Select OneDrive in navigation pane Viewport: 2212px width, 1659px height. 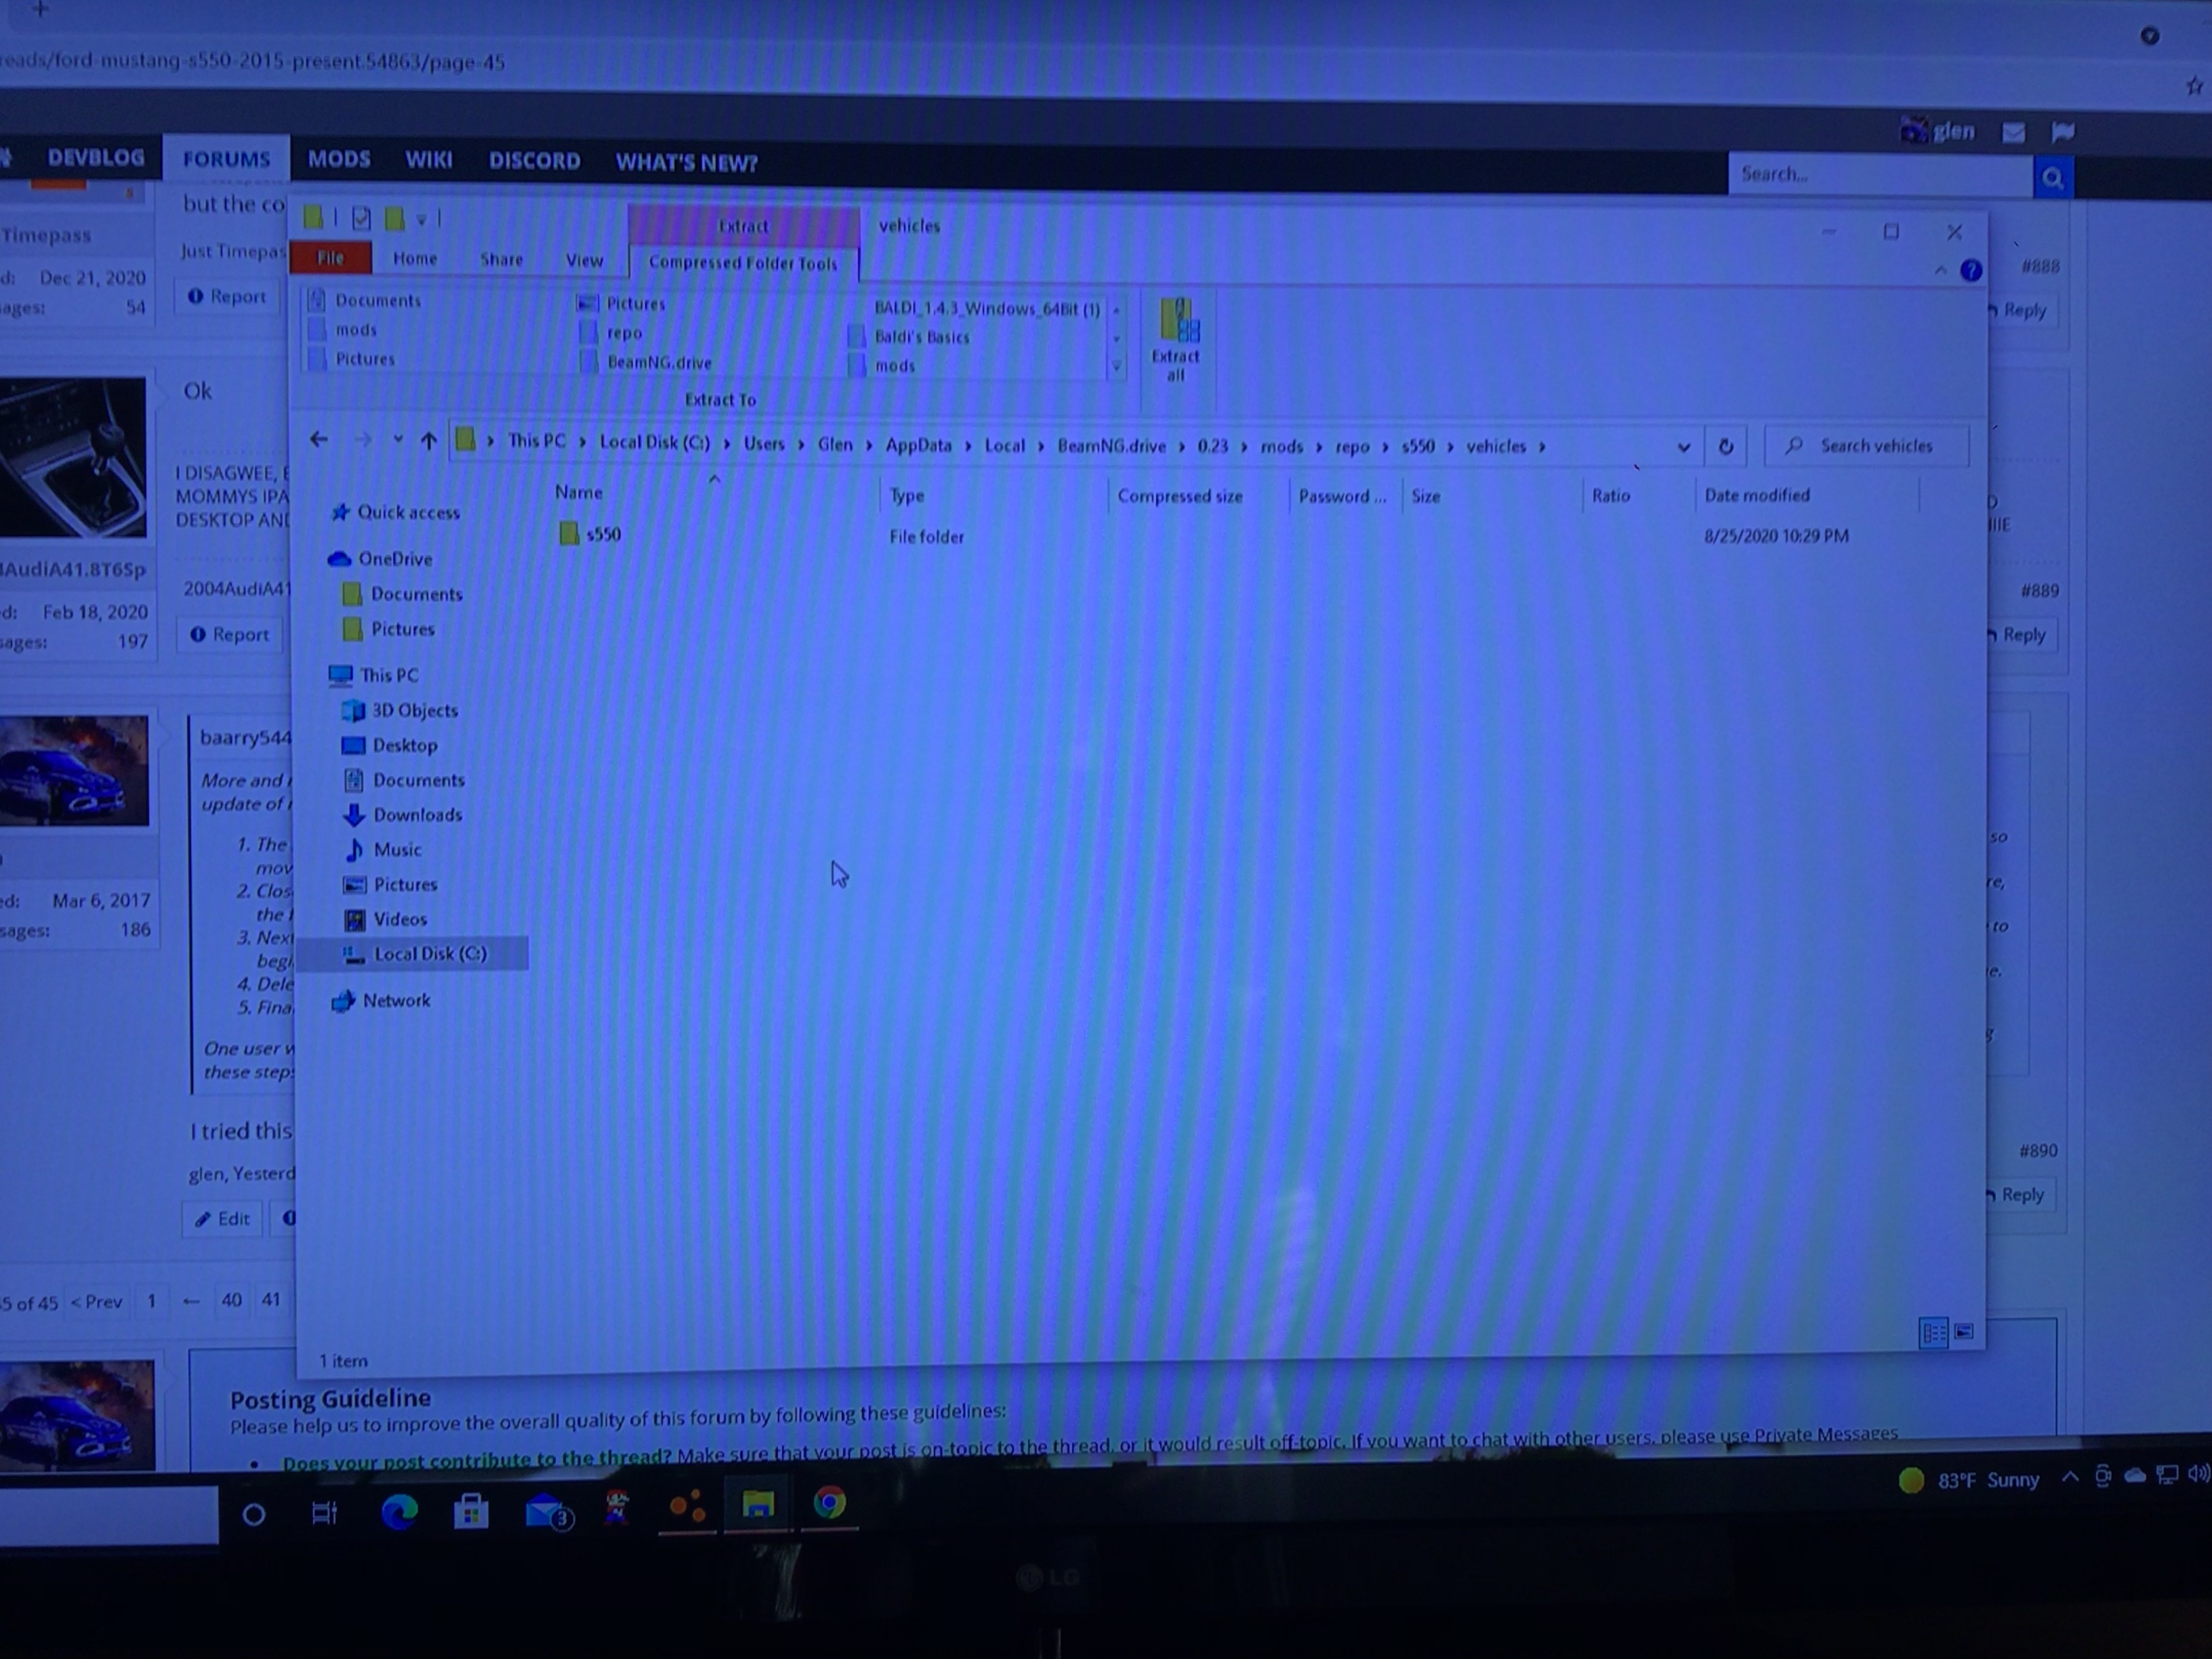pyautogui.click(x=381, y=558)
